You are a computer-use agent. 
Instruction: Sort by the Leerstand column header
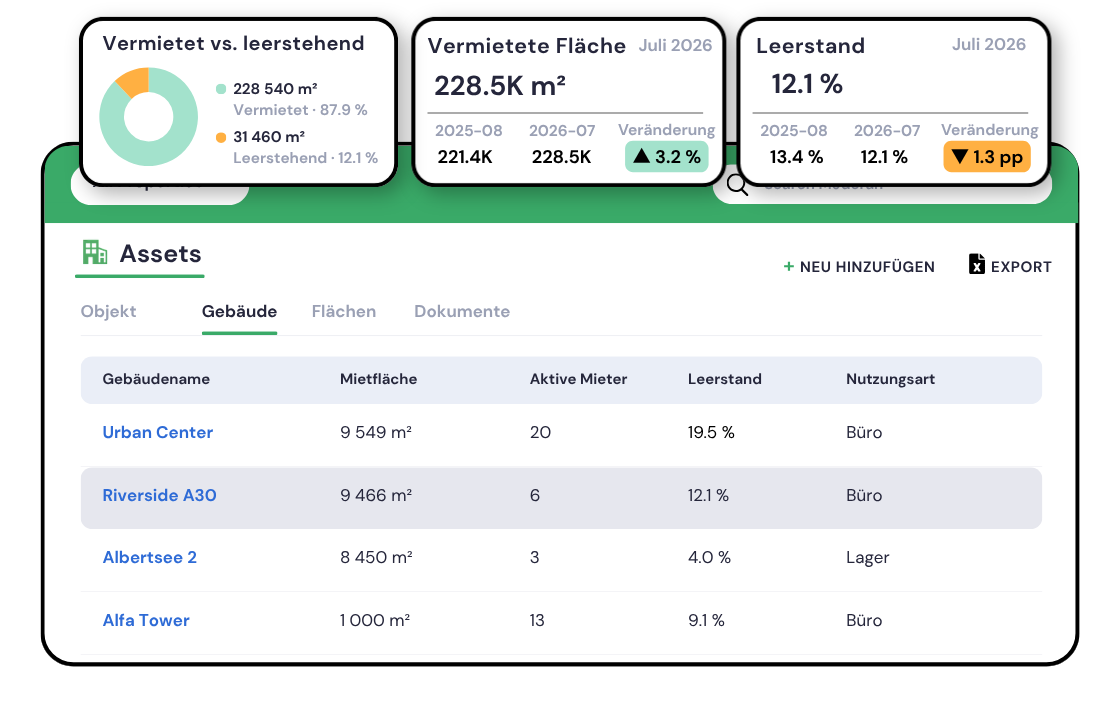point(724,379)
